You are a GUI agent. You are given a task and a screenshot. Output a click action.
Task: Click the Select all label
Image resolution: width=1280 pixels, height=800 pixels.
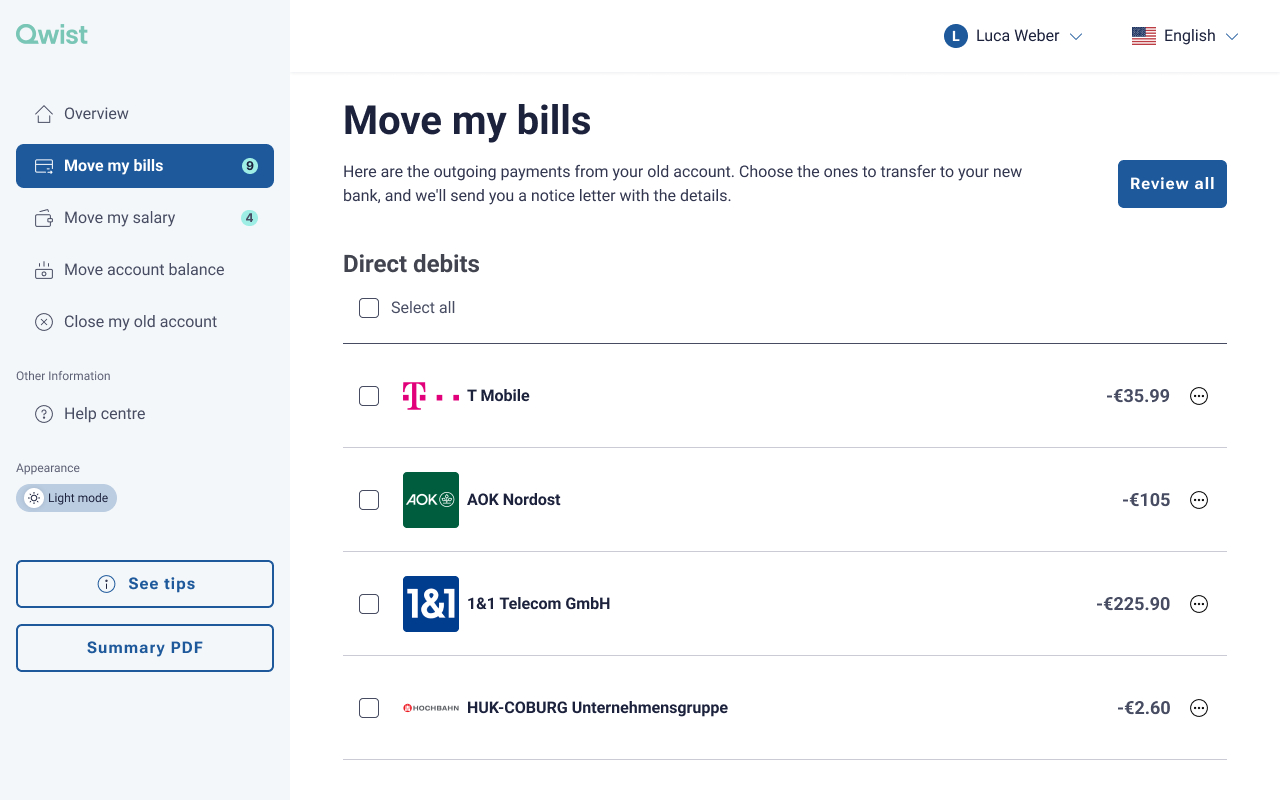click(423, 308)
